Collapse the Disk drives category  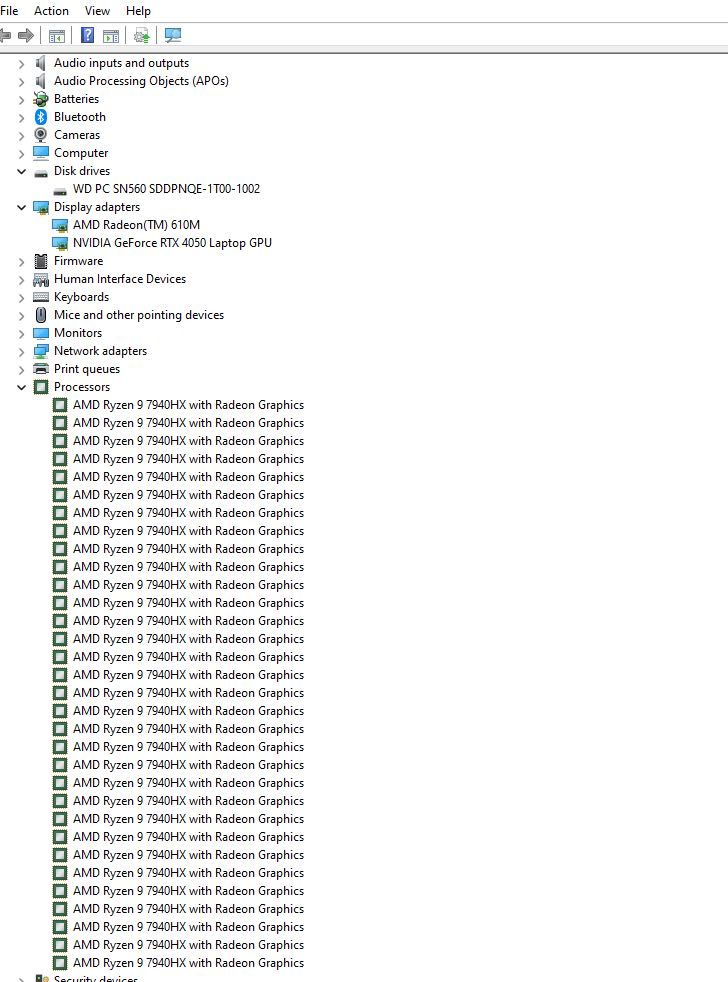21,171
